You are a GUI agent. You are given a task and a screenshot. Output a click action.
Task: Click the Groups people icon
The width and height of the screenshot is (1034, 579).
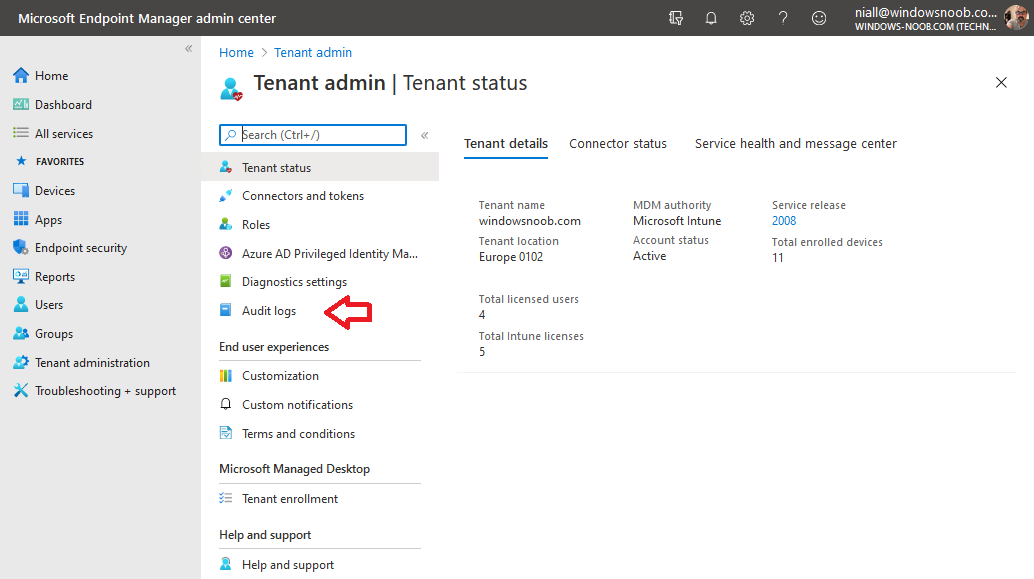(20, 334)
